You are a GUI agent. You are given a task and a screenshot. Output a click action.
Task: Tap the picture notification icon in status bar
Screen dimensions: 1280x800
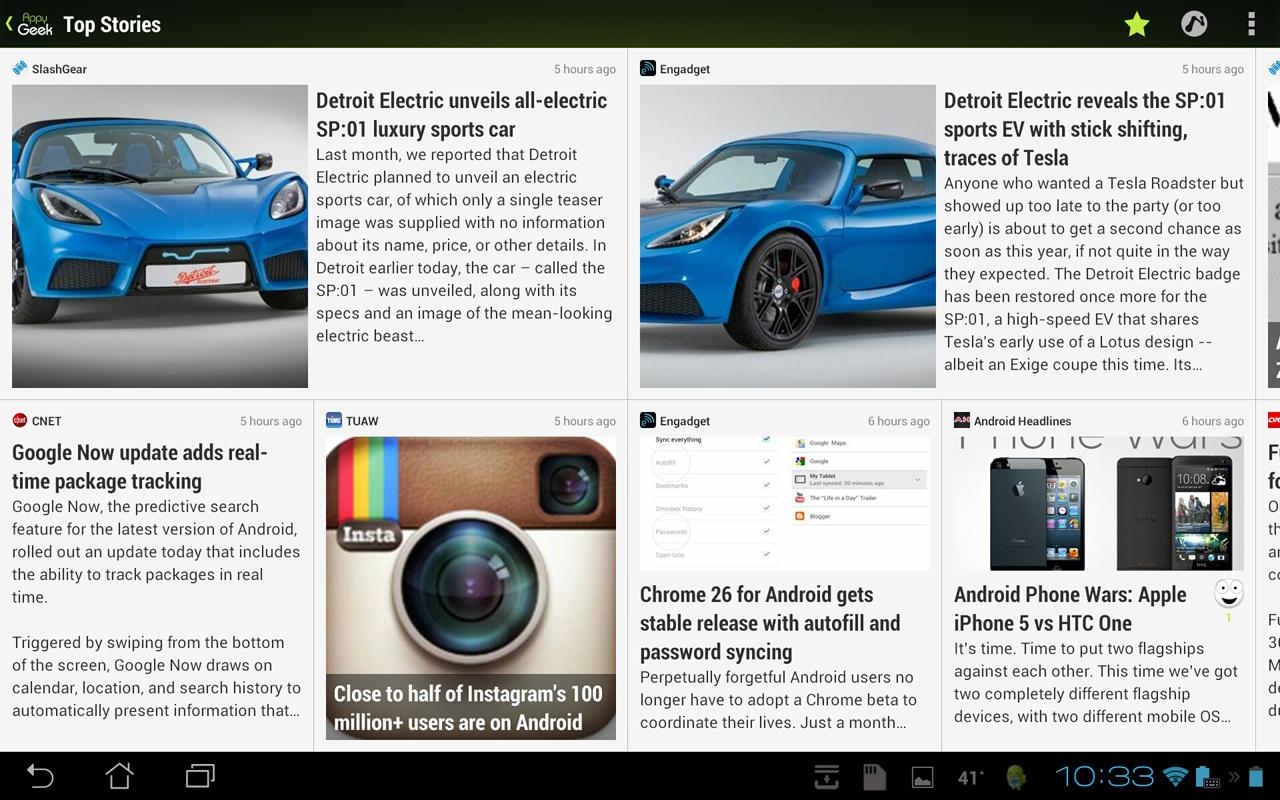pyautogui.click(x=922, y=777)
